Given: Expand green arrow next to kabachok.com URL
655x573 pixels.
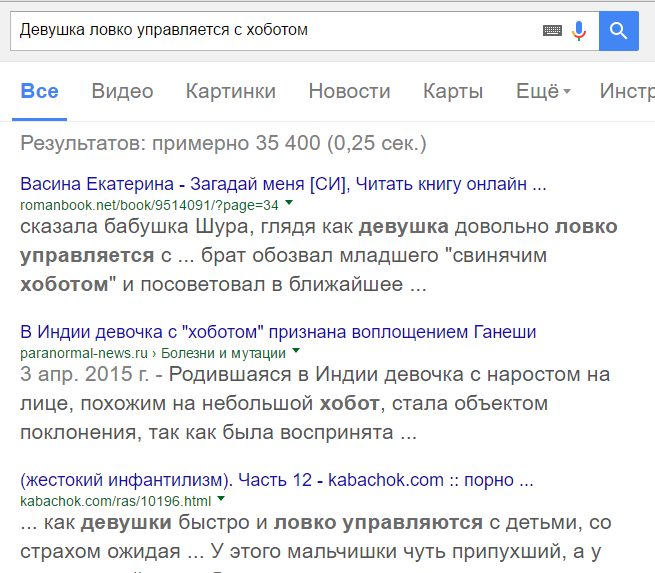Looking at the screenshot, I should pos(221,499).
